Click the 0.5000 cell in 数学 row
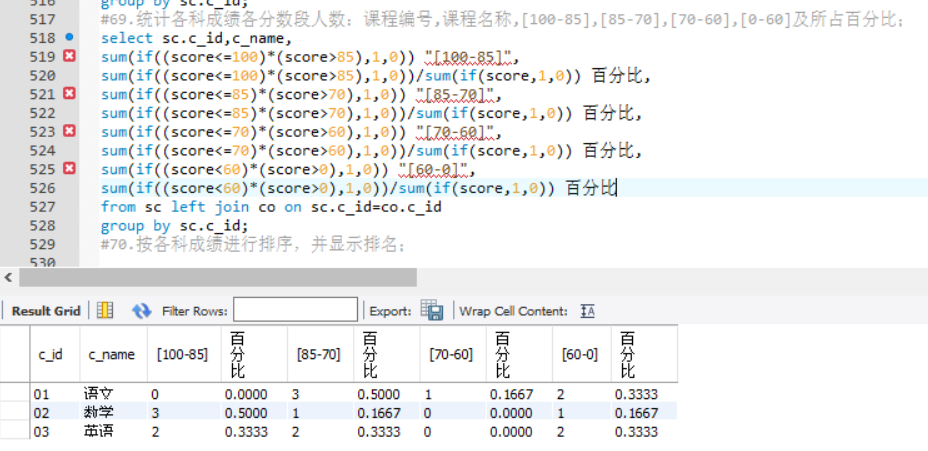The height and width of the screenshot is (451, 928). coord(256,413)
